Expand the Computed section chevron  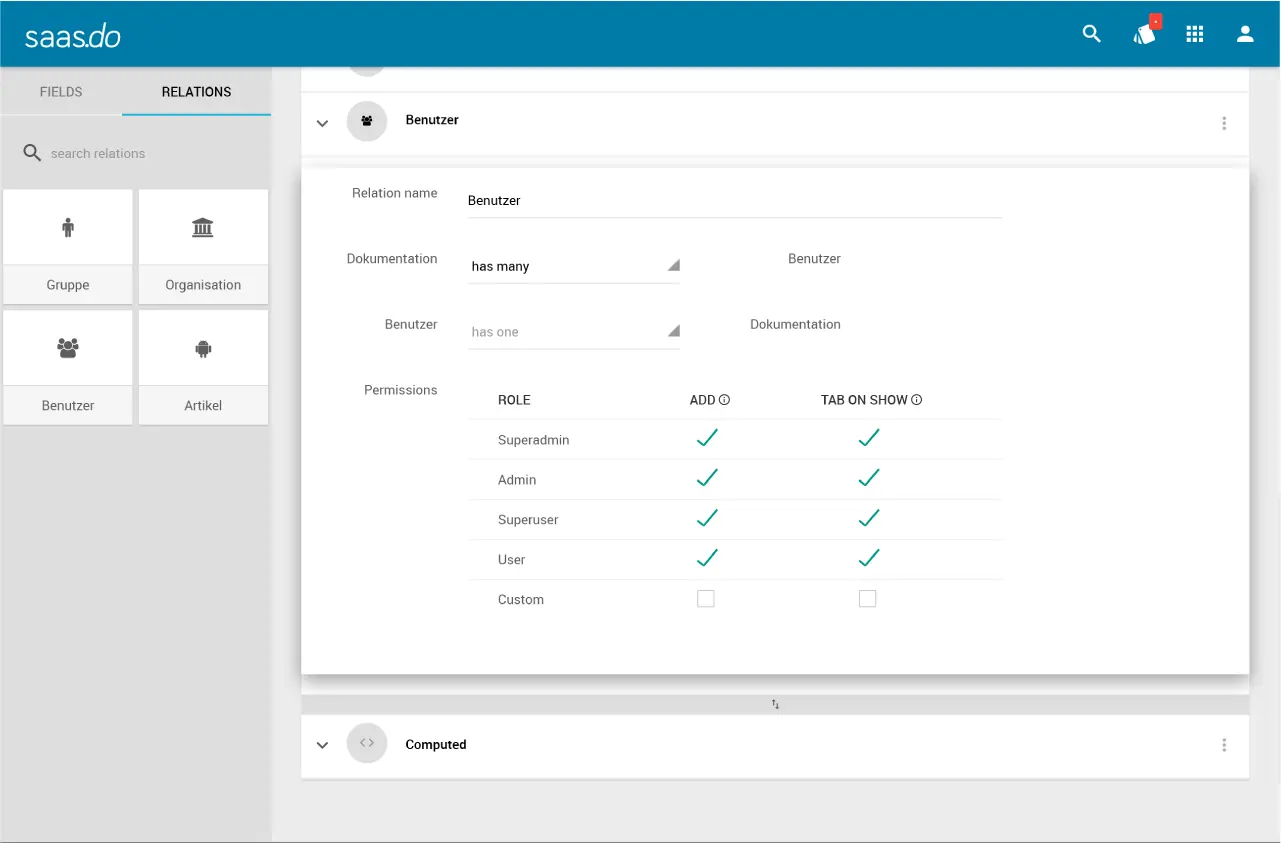(x=322, y=745)
